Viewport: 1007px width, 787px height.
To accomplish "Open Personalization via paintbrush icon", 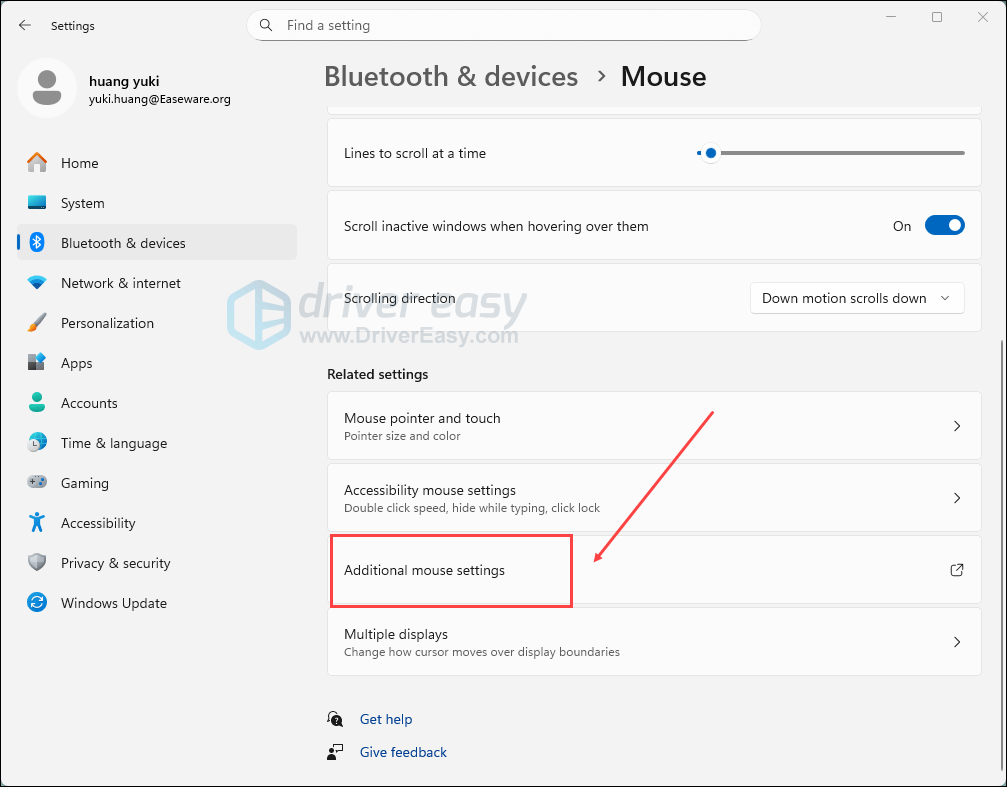I will (37, 323).
